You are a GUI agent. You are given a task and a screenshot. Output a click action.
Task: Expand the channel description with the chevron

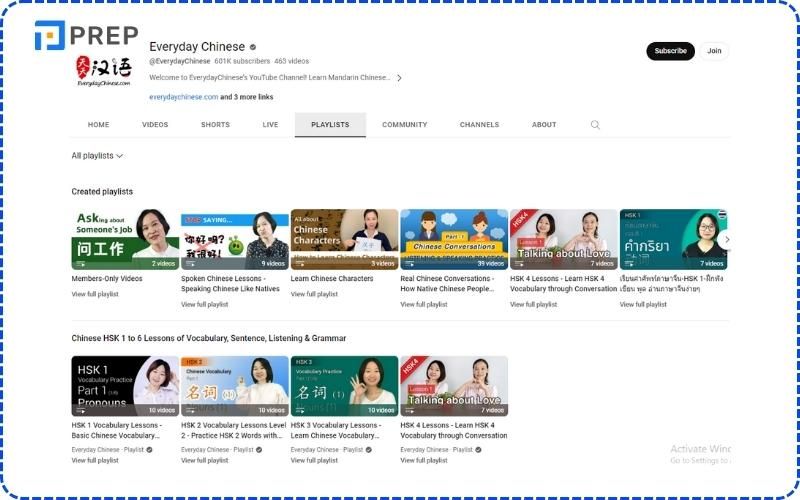click(x=399, y=78)
